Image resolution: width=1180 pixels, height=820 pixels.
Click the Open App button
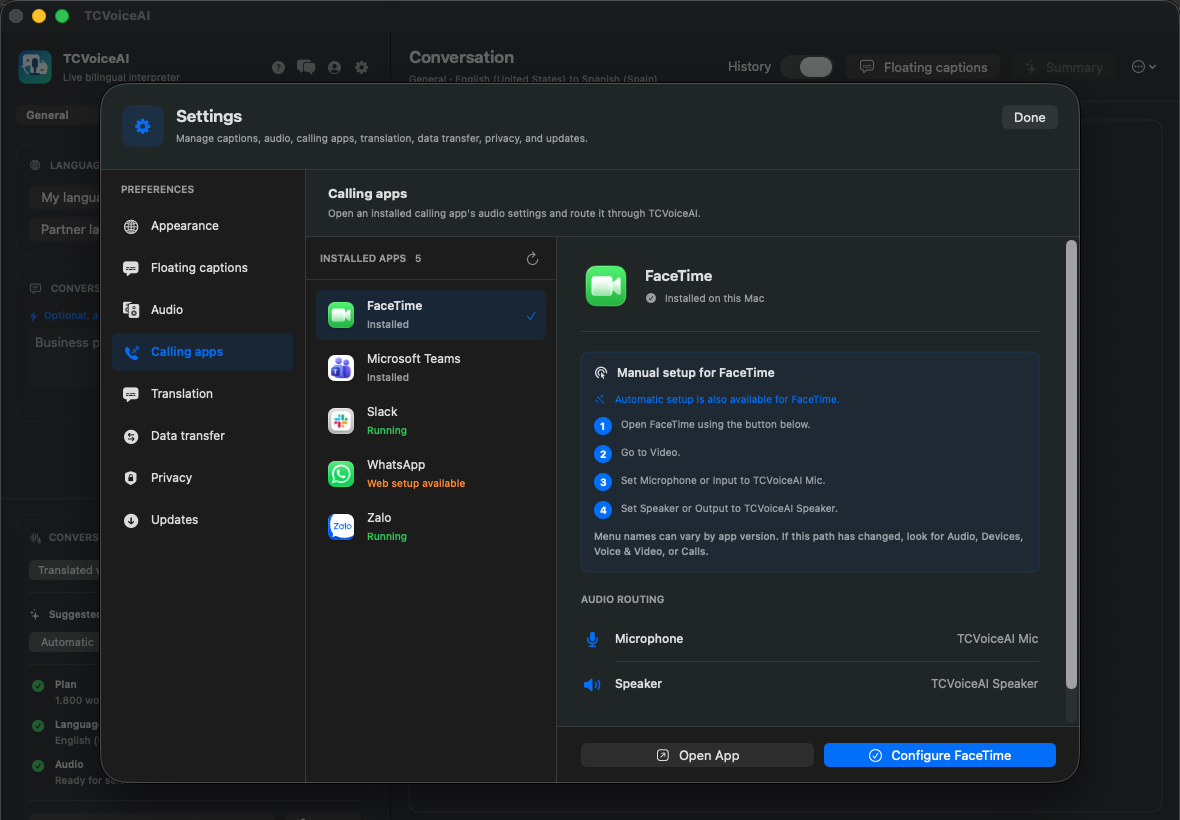pos(697,755)
